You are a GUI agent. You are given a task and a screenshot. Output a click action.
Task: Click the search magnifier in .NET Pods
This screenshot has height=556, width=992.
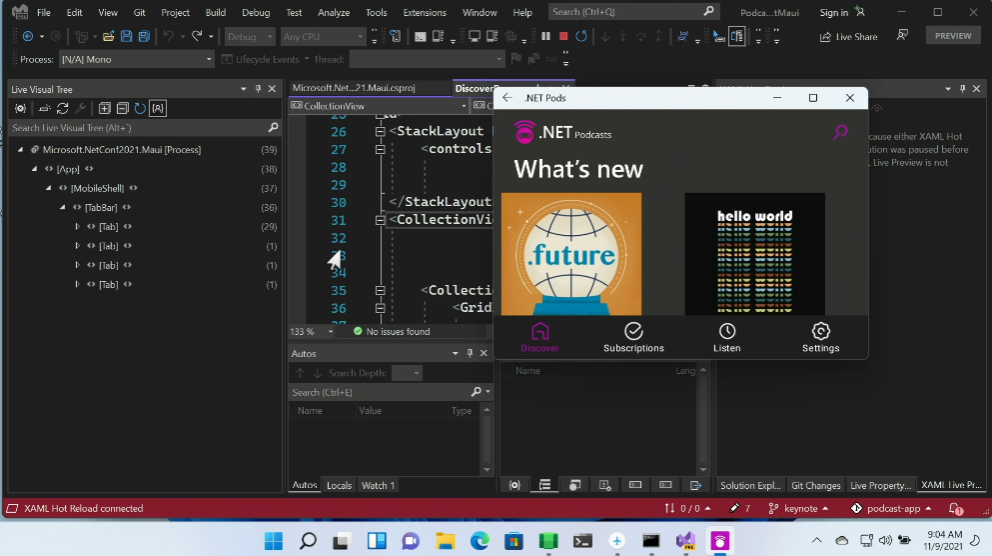tap(840, 131)
